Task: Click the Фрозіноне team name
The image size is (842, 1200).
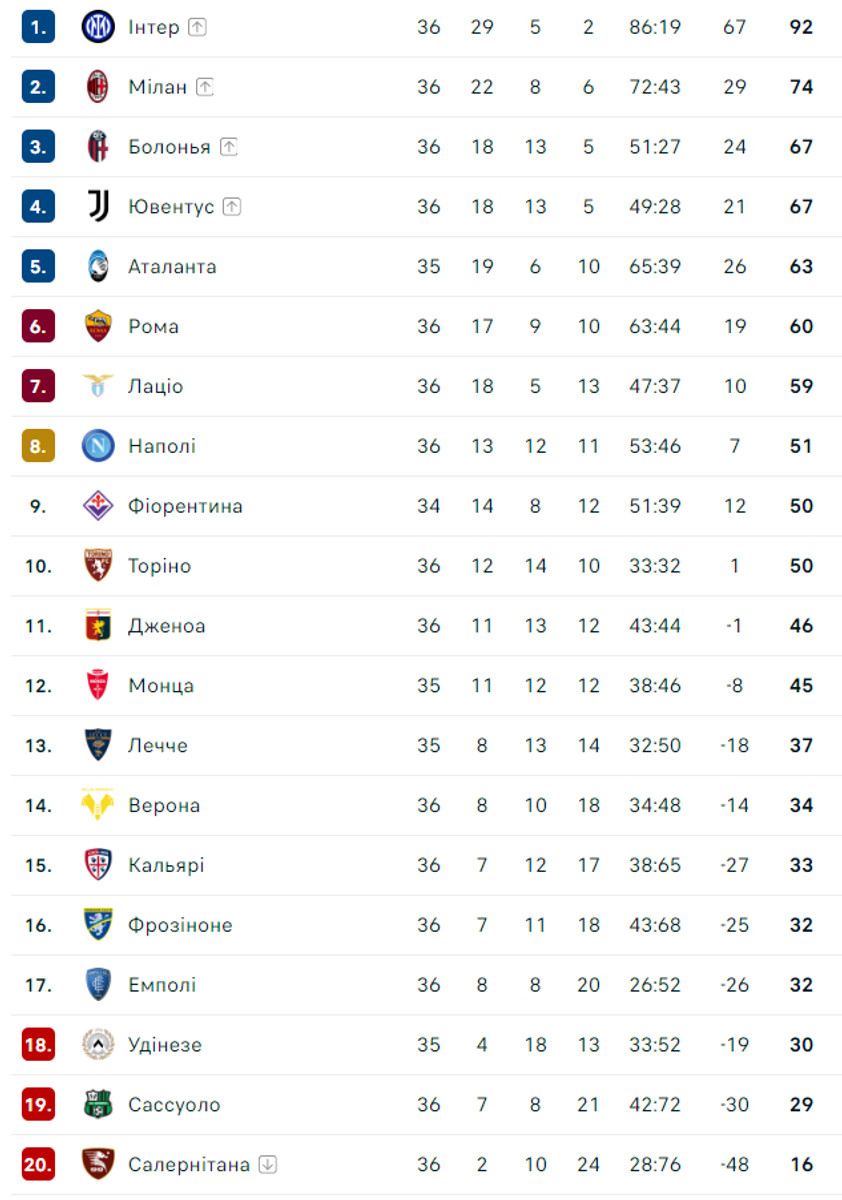Action: click(180, 925)
